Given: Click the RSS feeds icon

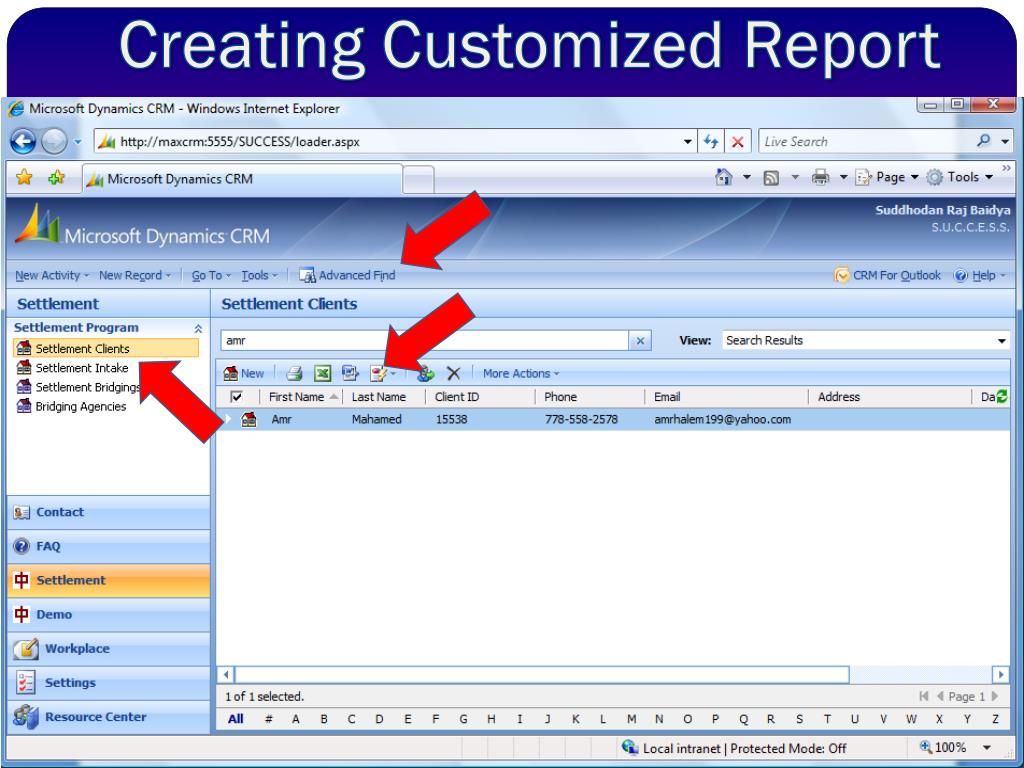Looking at the screenshot, I should pos(771,178).
